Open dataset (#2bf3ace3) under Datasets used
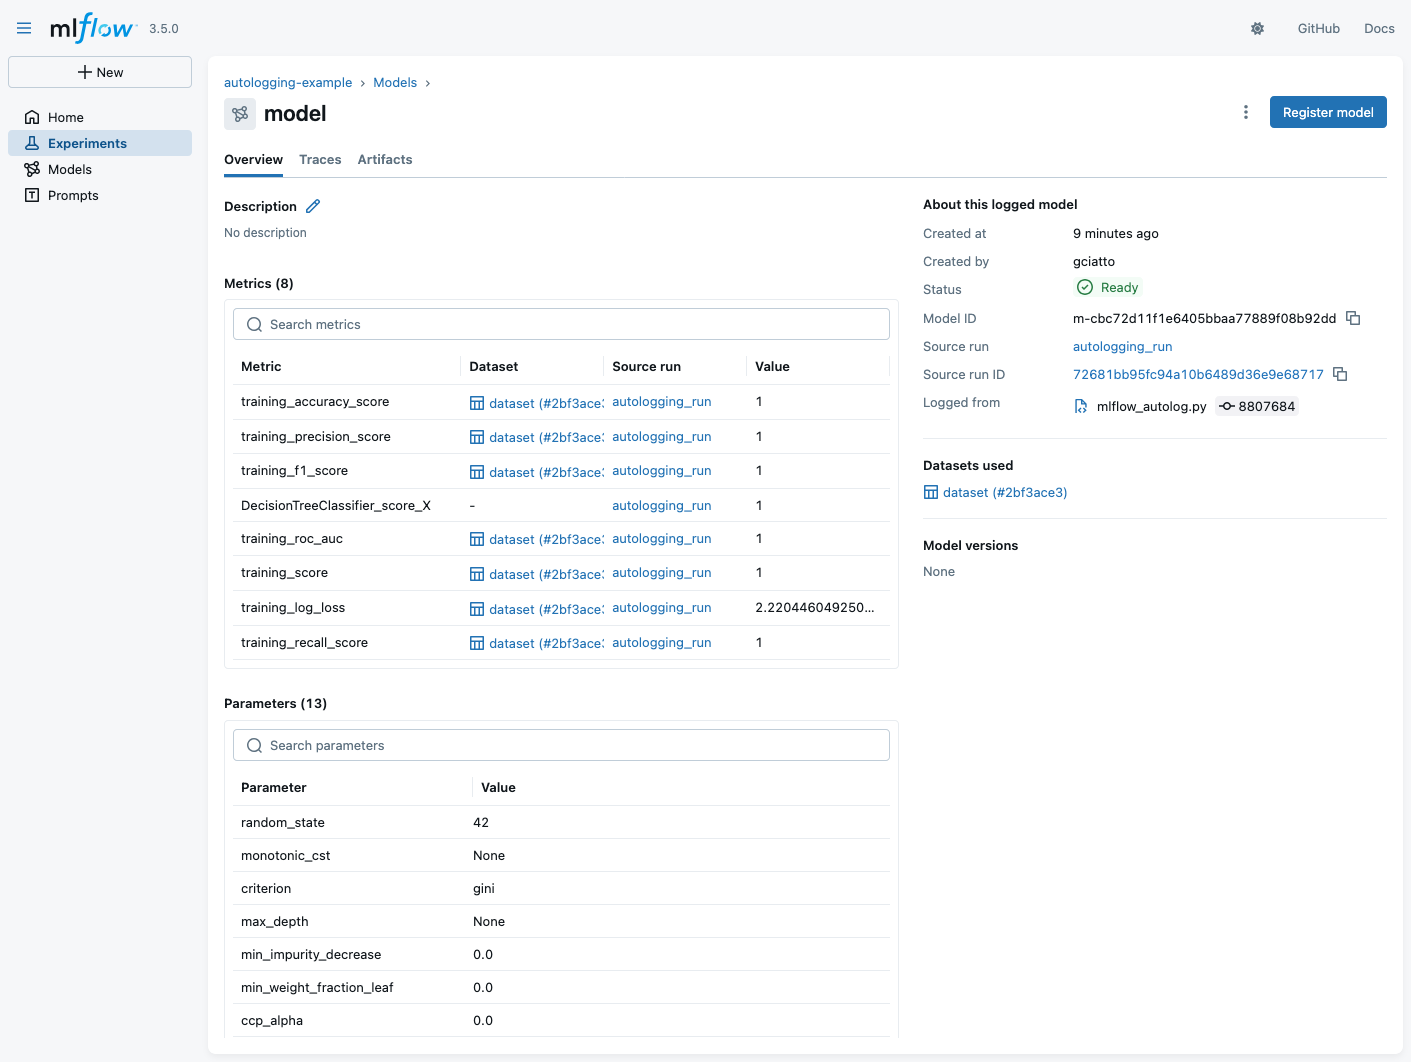Image resolution: width=1411 pixels, height=1062 pixels. tap(1004, 492)
